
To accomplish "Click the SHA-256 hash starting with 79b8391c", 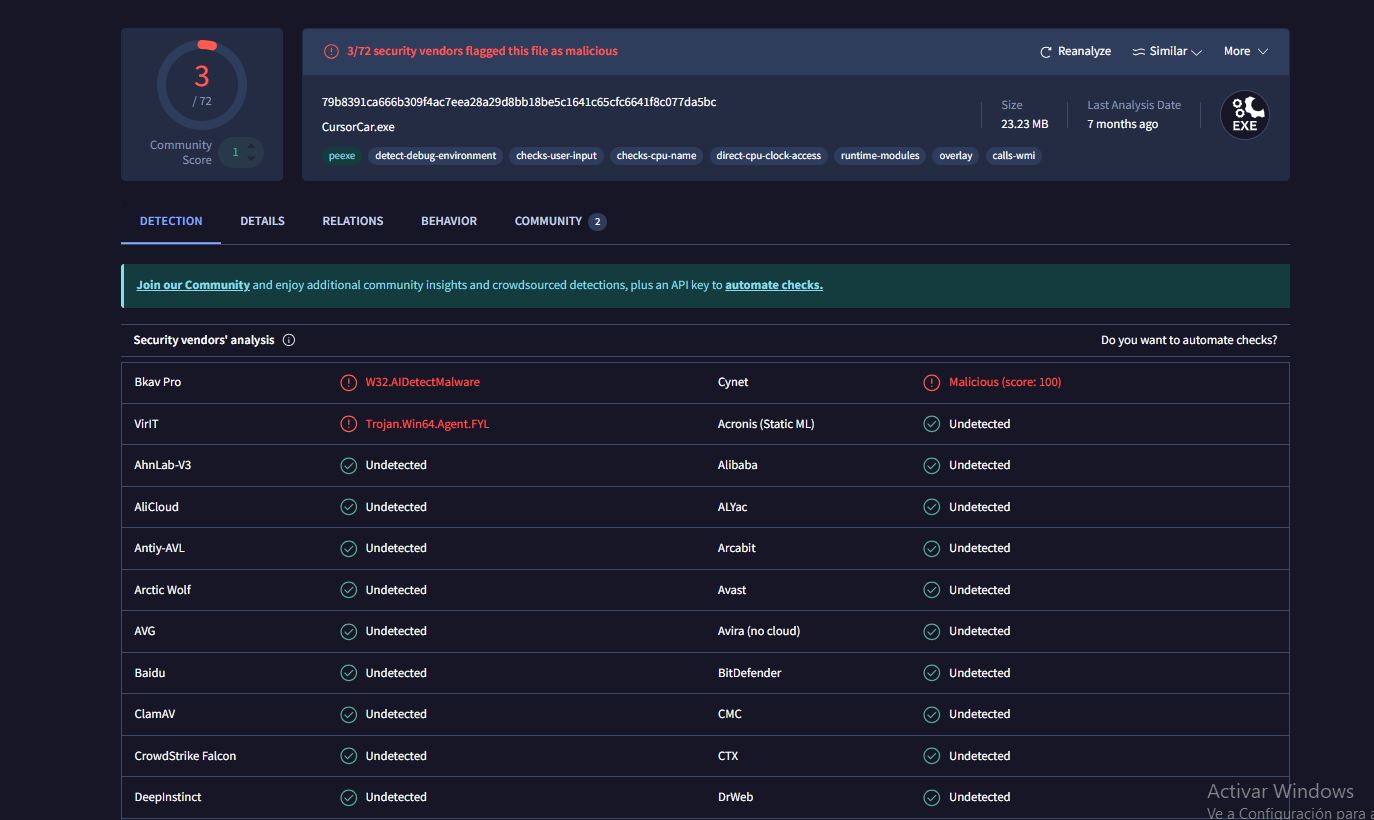I will click(519, 102).
